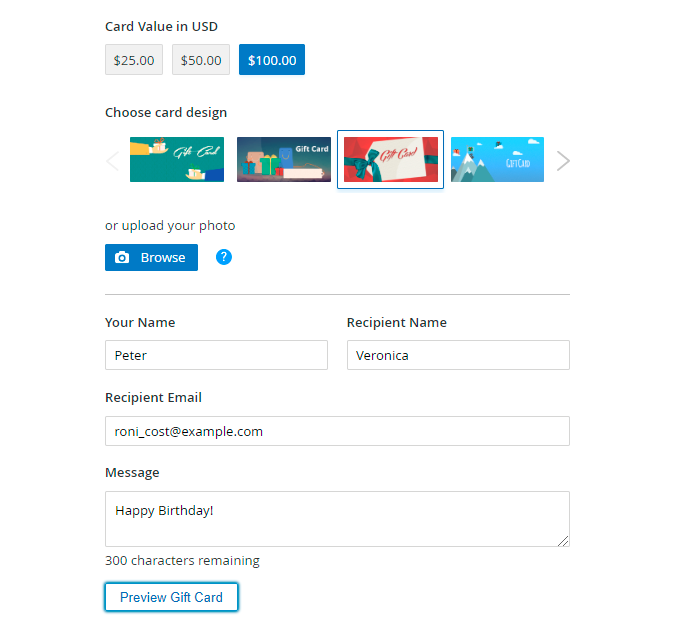Choose the $50.00 card value

pos(201,60)
